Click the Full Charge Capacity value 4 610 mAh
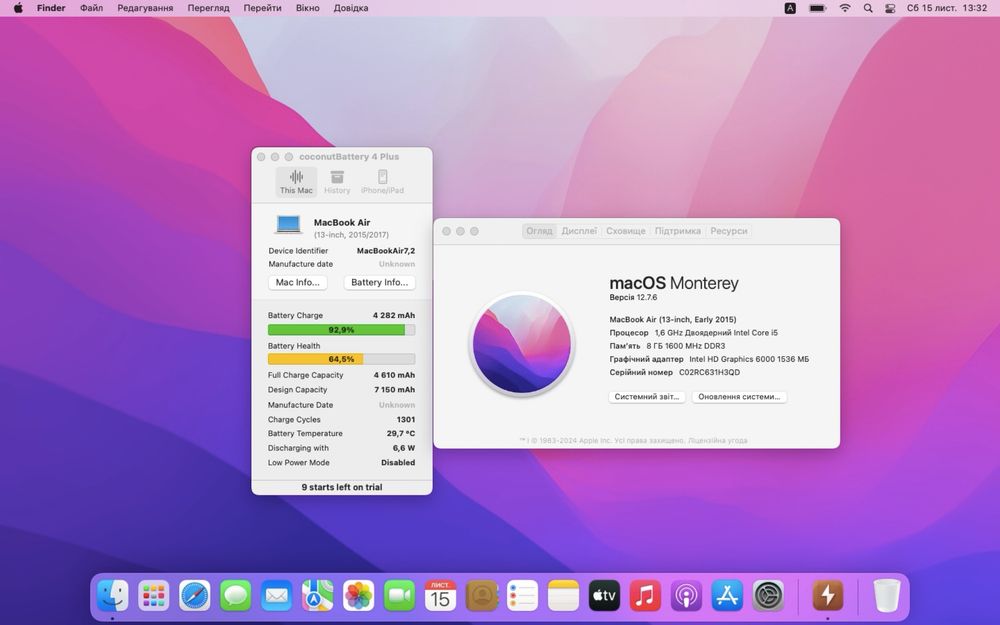Image resolution: width=1000 pixels, height=625 pixels. 394,375
